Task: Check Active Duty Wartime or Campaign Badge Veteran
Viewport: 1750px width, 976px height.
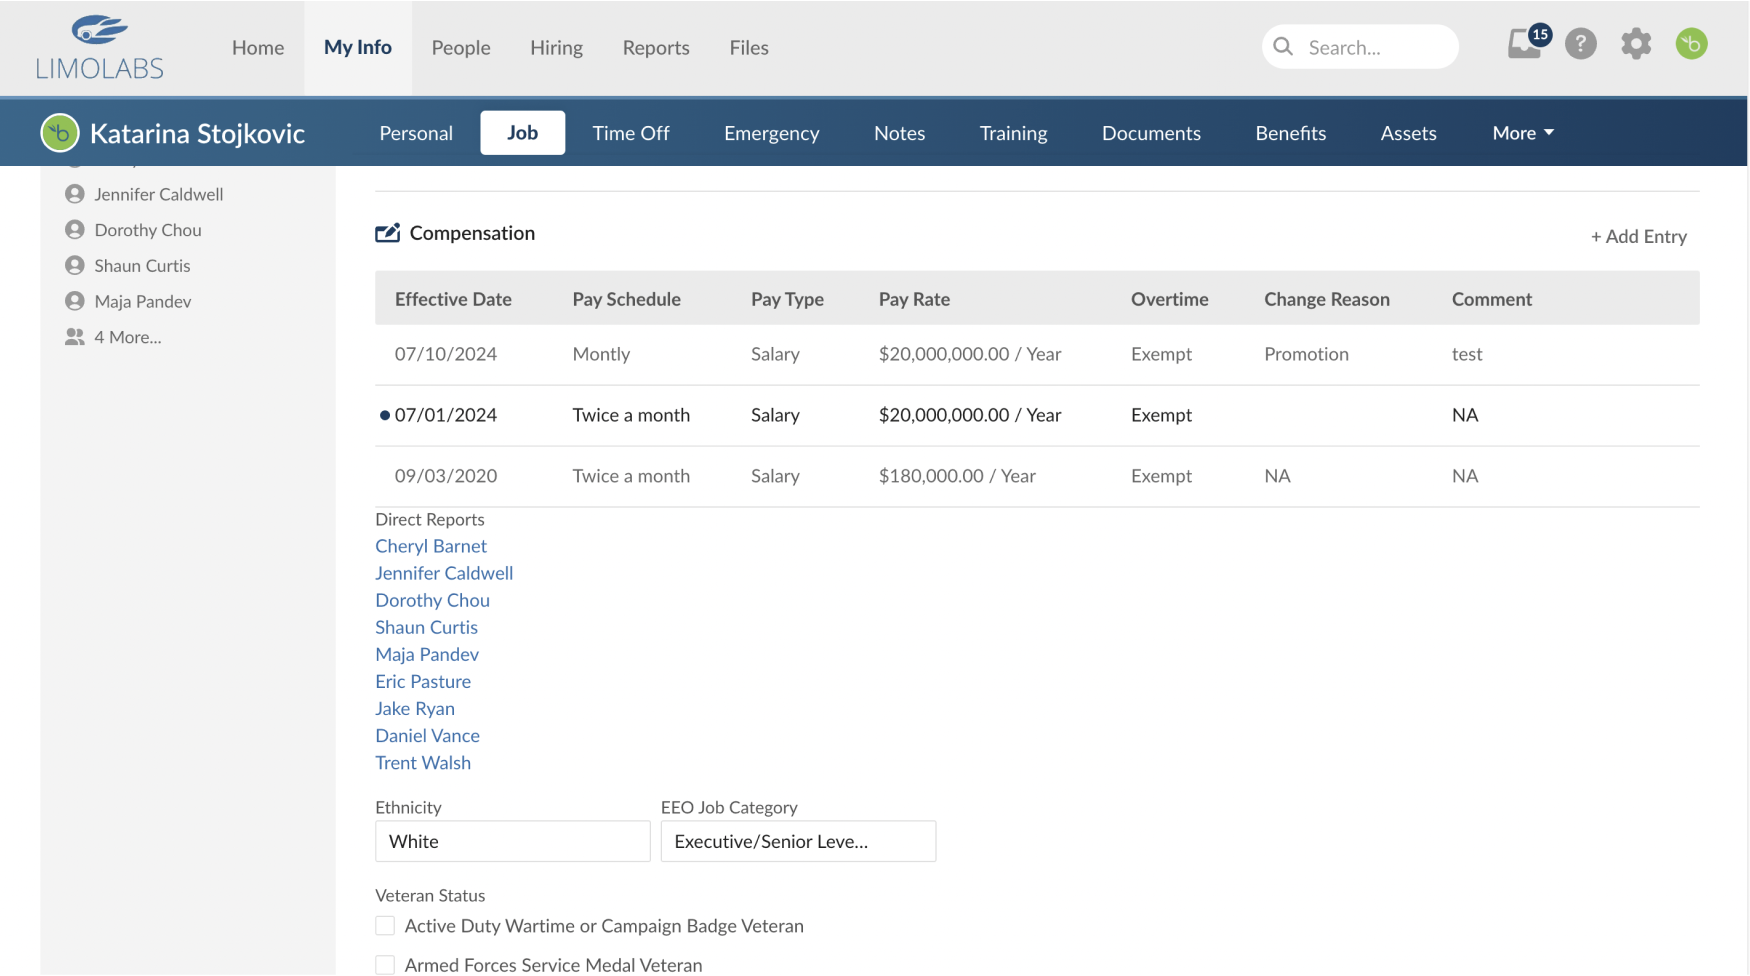Action: [x=385, y=926]
